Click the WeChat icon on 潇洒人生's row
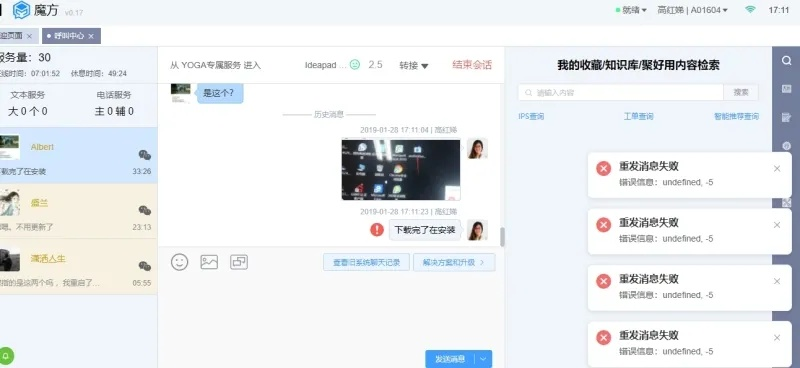The width and height of the screenshot is (800, 368). pos(145,266)
